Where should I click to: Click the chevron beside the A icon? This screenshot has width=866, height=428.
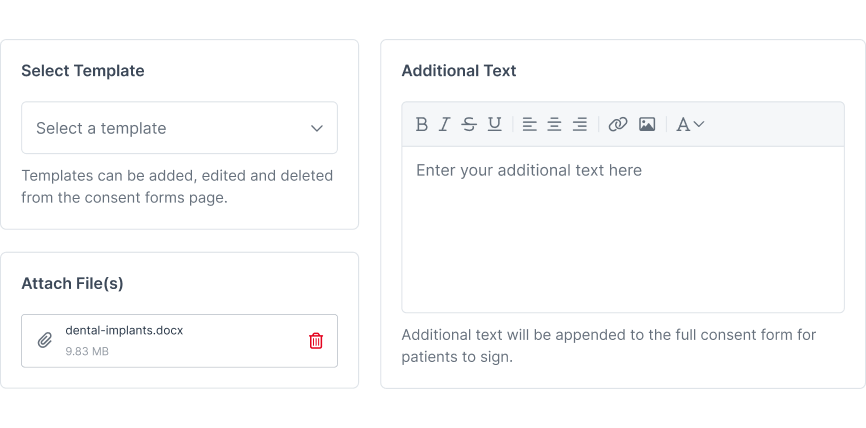(699, 124)
